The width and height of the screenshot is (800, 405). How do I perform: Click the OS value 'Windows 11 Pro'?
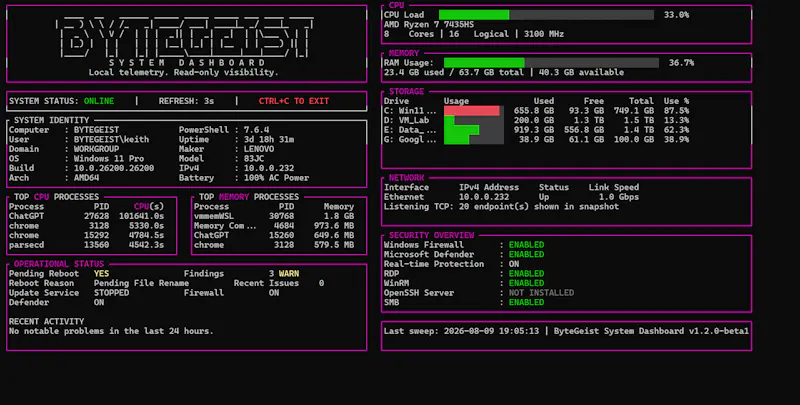coord(109,159)
